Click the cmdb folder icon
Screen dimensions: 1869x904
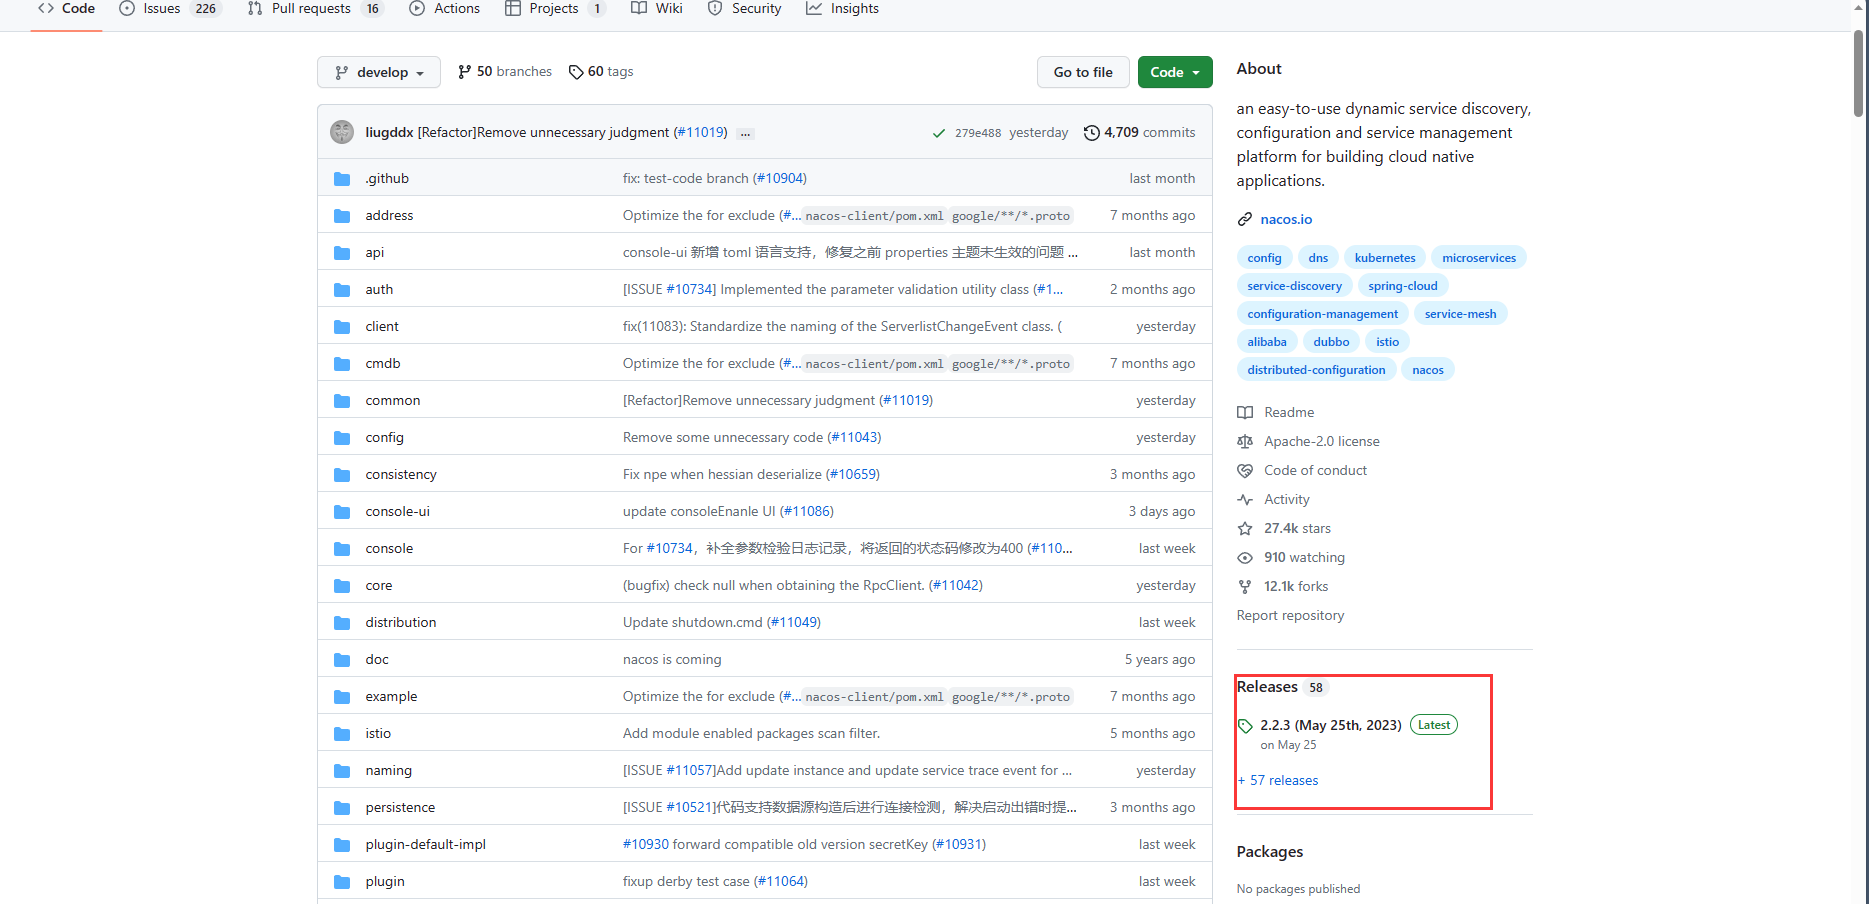pos(342,363)
